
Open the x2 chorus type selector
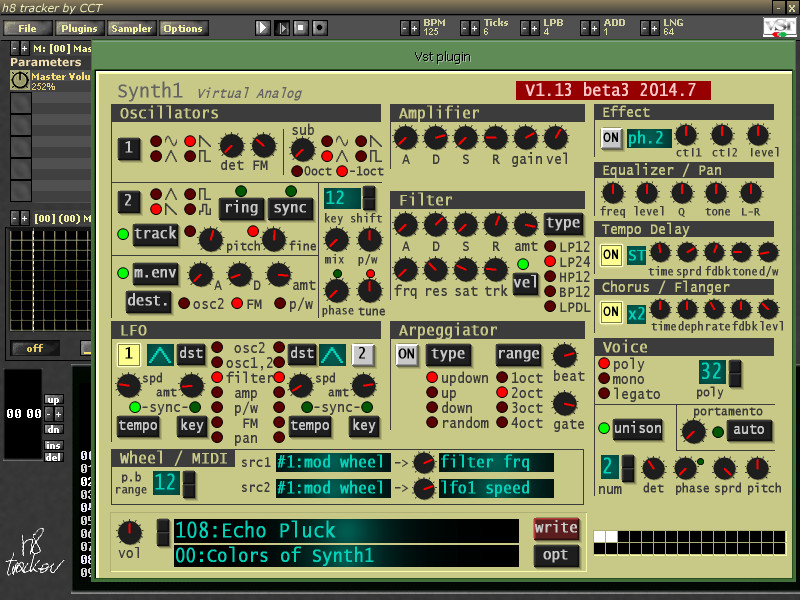(636, 313)
